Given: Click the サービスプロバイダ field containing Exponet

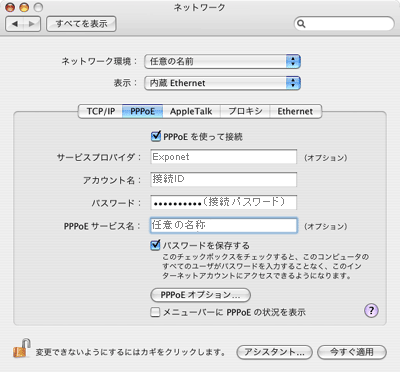Looking at the screenshot, I should [x=223, y=157].
